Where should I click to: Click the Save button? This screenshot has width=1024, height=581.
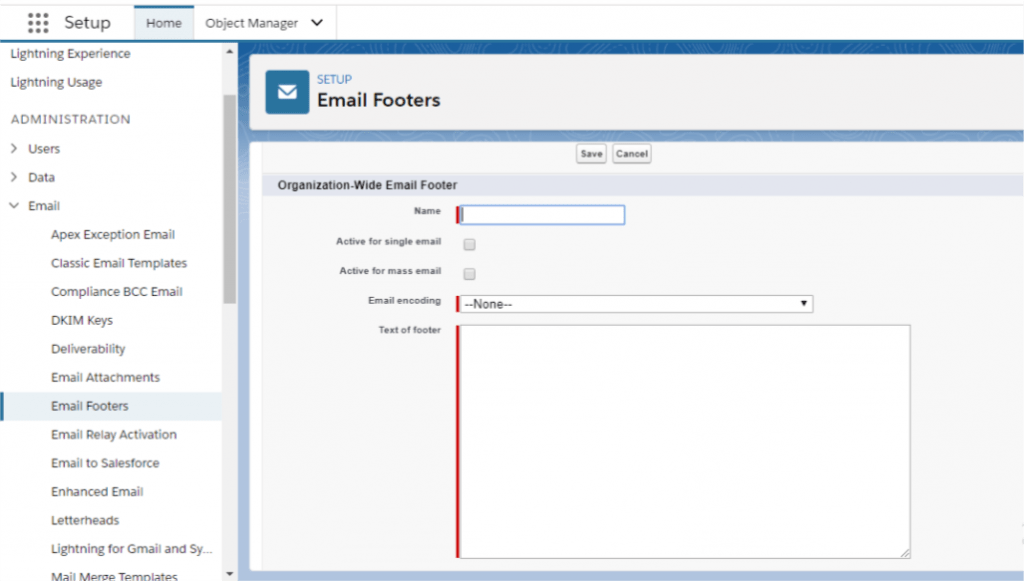tap(590, 153)
